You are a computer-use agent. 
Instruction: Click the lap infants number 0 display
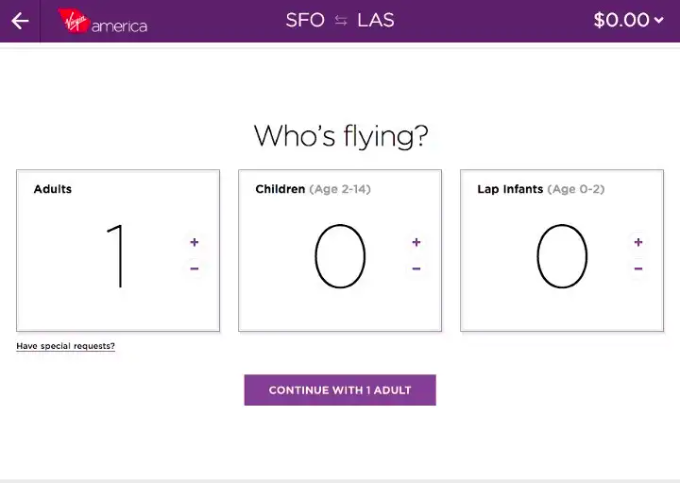pyautogui.click(x=561, y=255)
